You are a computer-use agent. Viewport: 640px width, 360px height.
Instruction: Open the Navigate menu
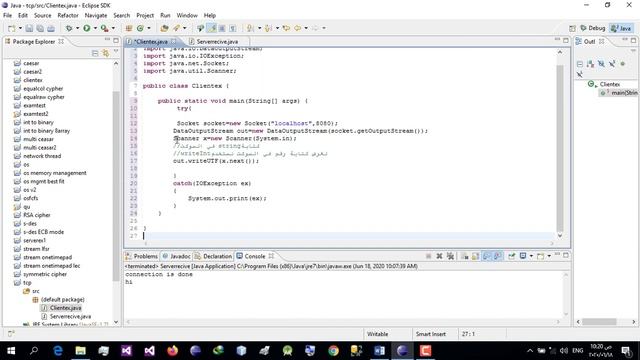pyautogui.click(x=96, y=16)
